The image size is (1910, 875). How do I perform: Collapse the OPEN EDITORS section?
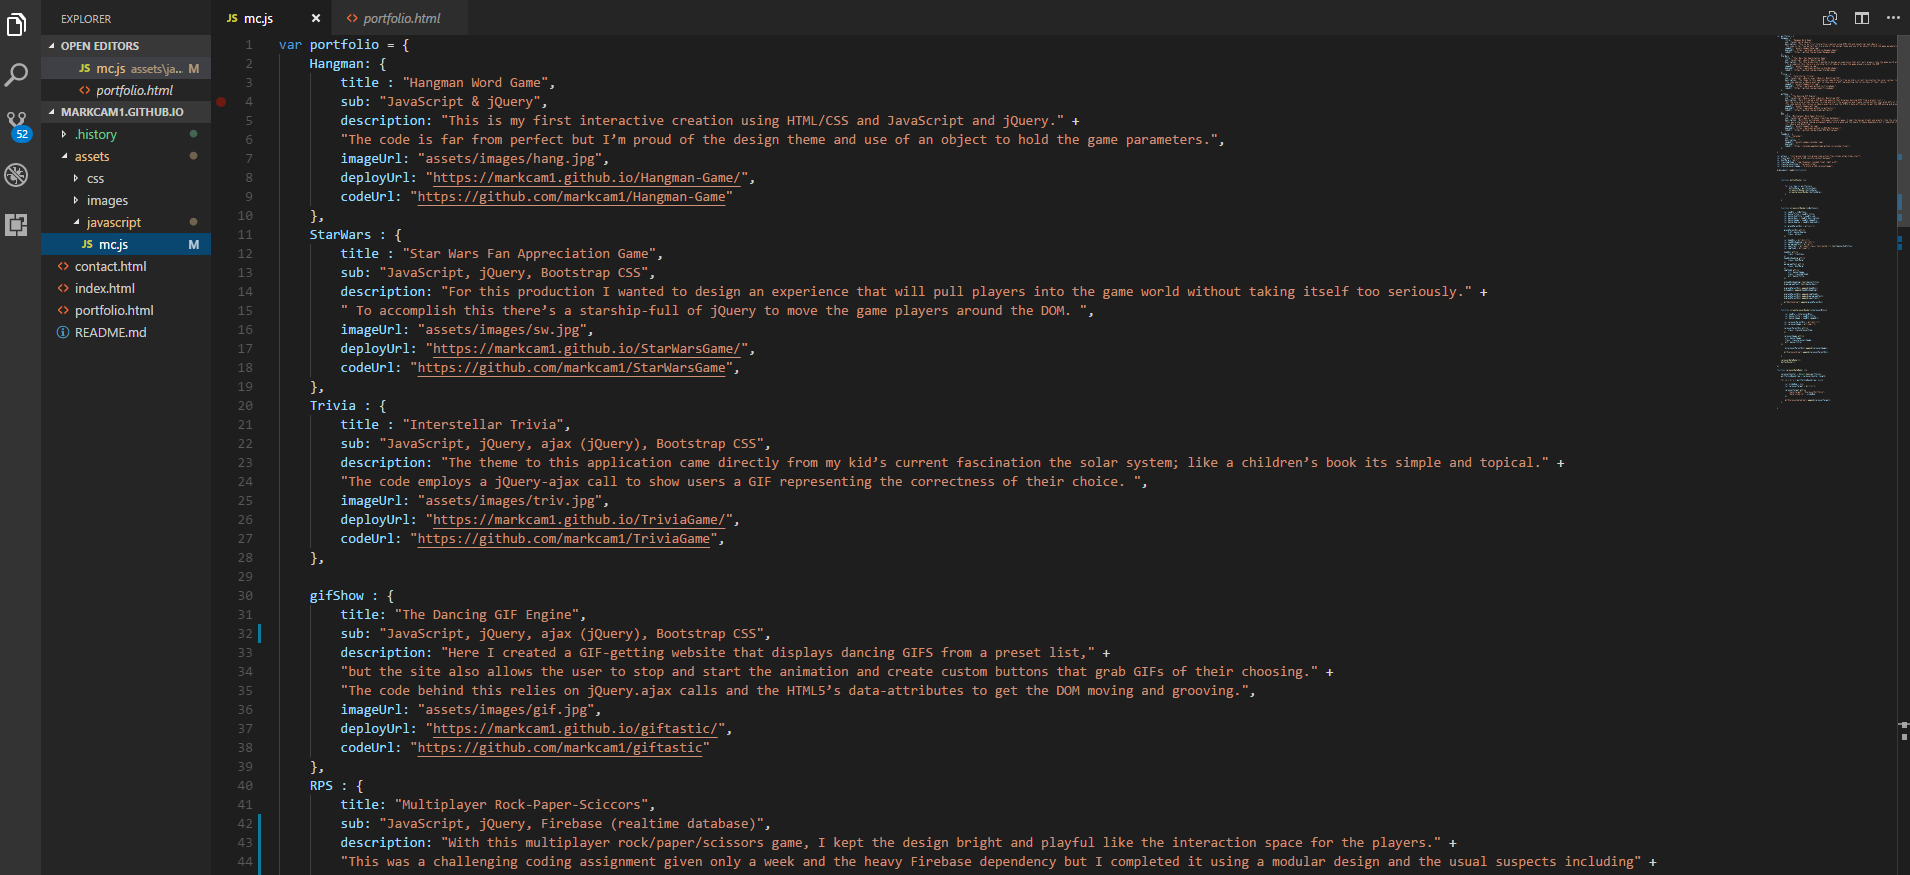coord(52,46)
